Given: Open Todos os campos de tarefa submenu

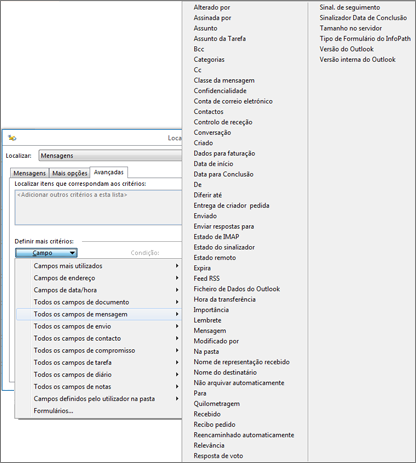Looking at the screenshot, I should pos(99,362).
